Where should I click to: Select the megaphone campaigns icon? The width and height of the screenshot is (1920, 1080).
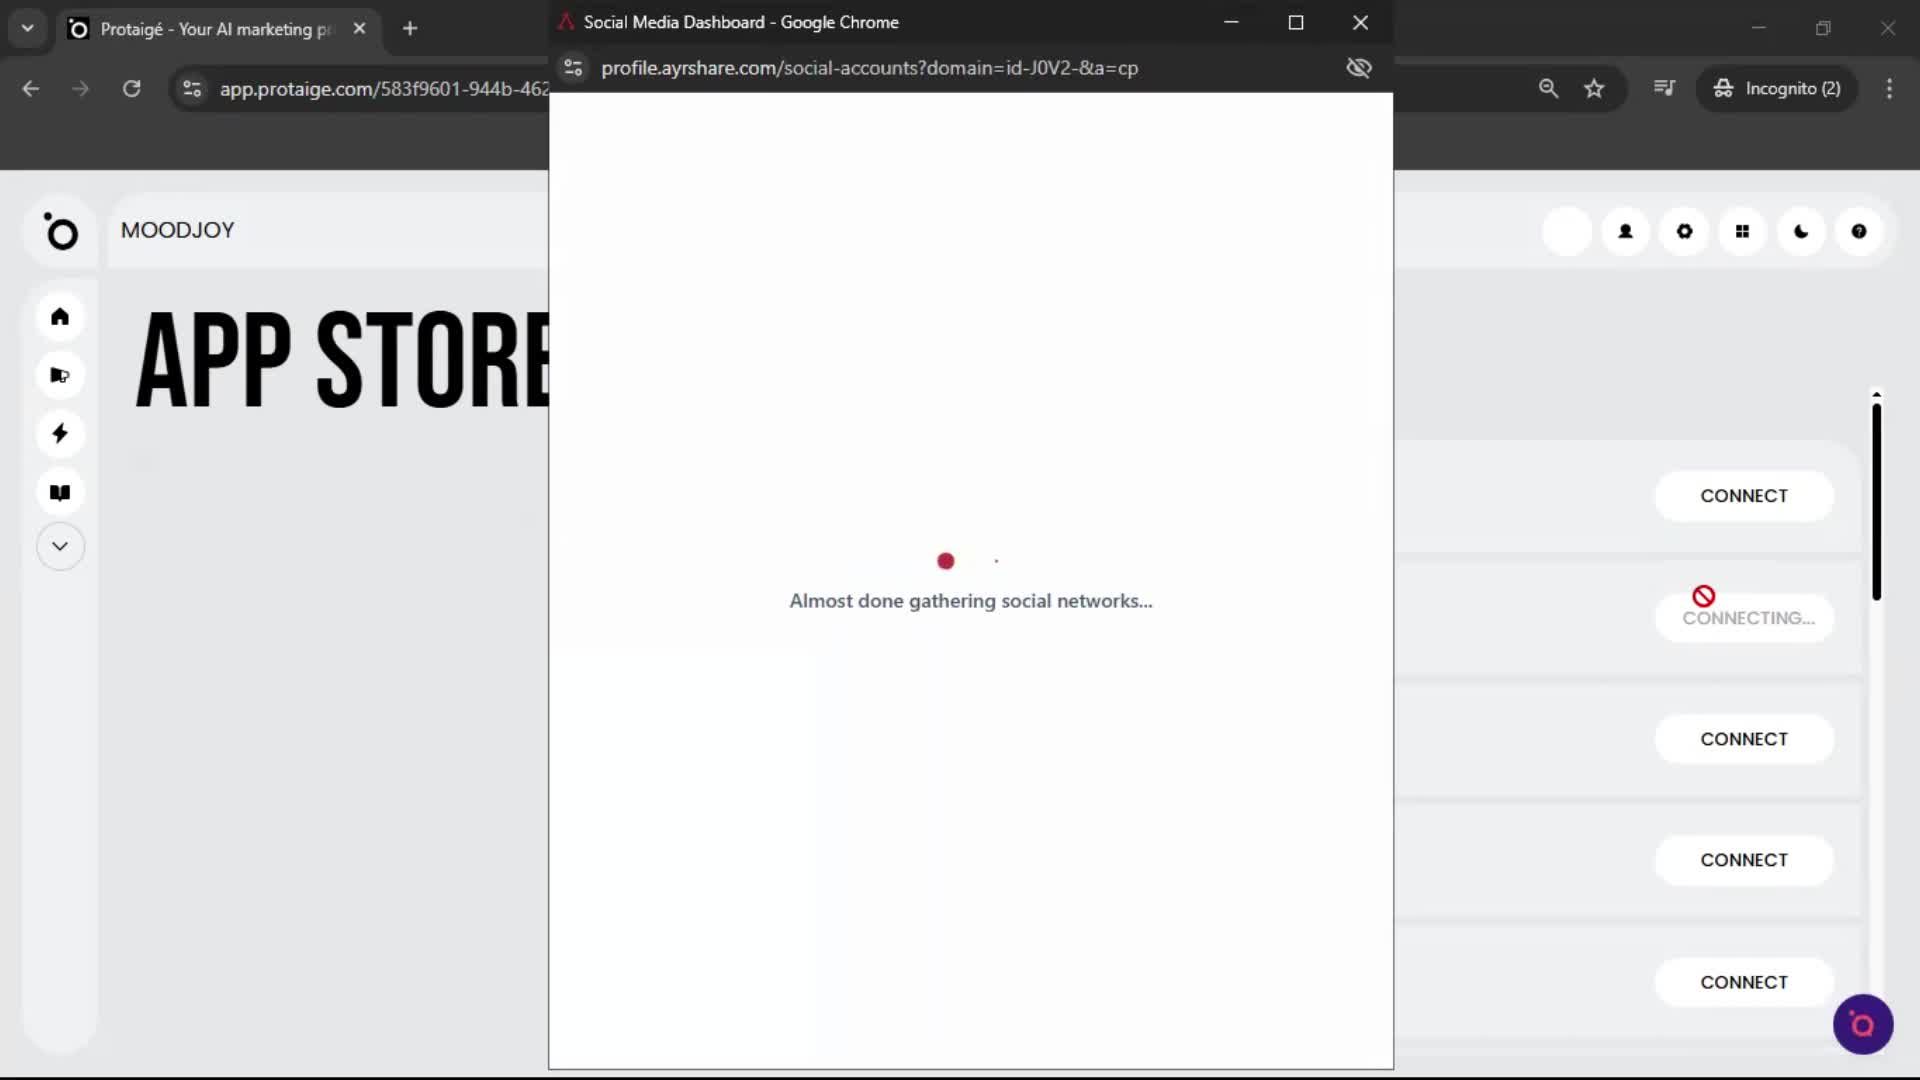[x=60, y=375]
